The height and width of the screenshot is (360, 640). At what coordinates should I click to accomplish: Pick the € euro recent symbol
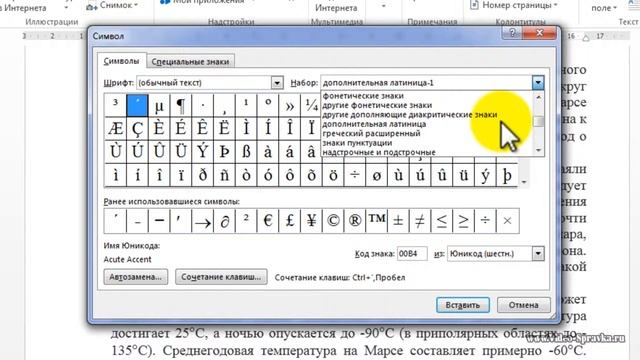tap(268, 221)
